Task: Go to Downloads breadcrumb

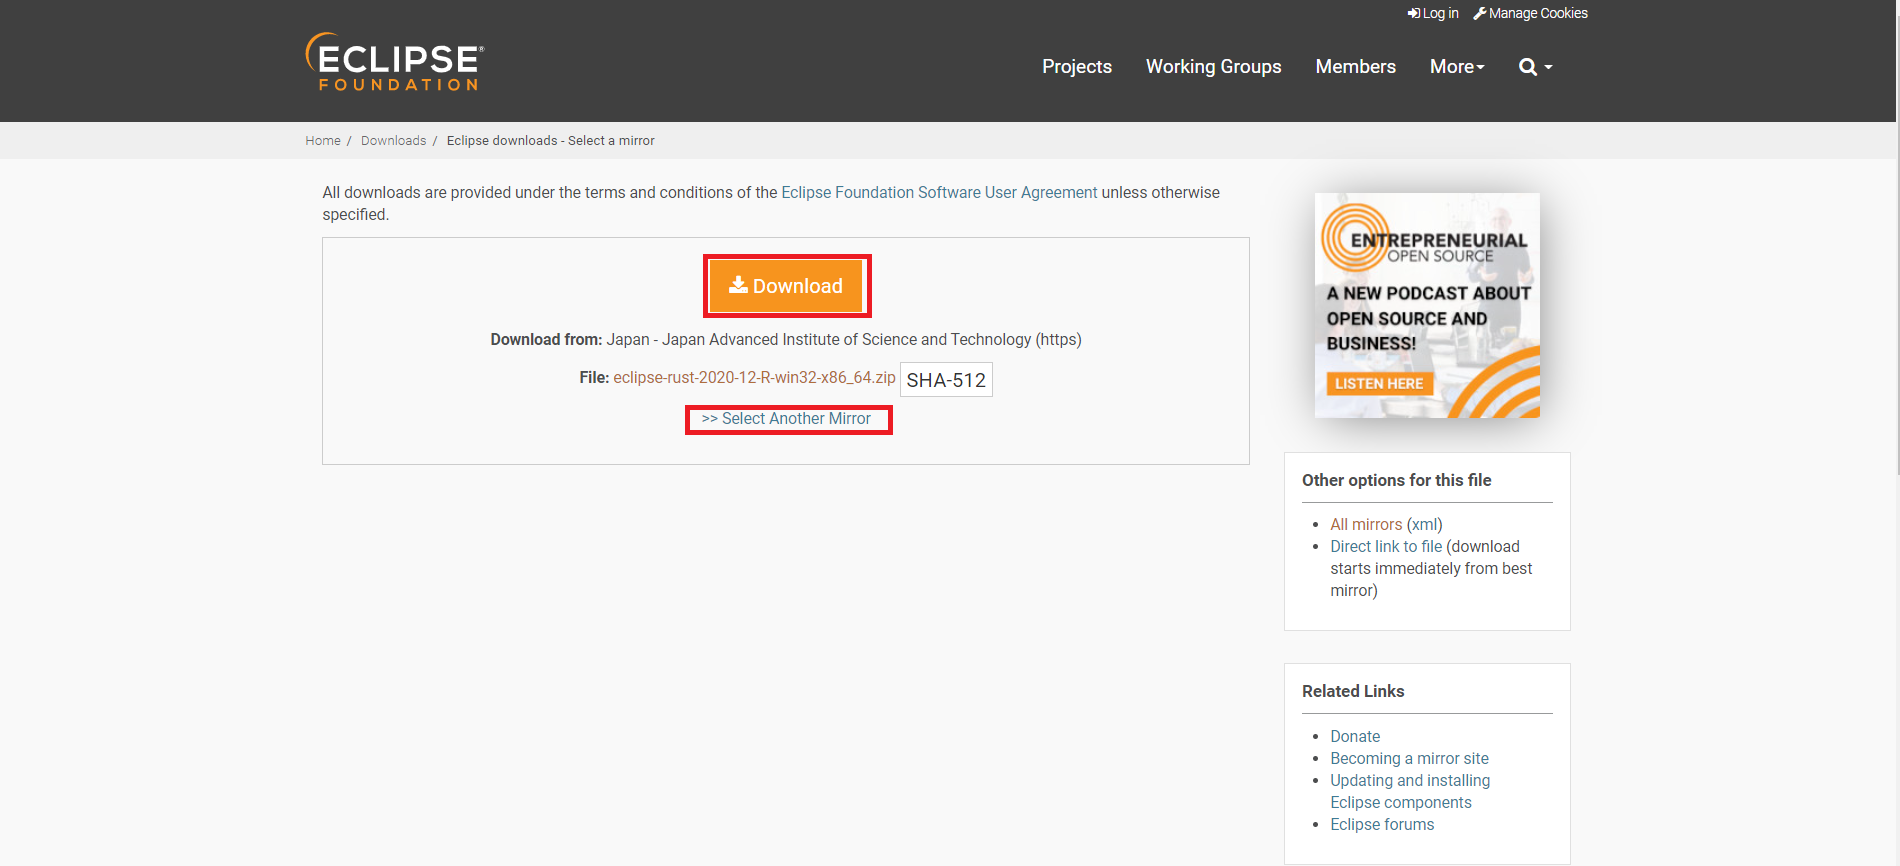Action: click(x=393, y=141)
